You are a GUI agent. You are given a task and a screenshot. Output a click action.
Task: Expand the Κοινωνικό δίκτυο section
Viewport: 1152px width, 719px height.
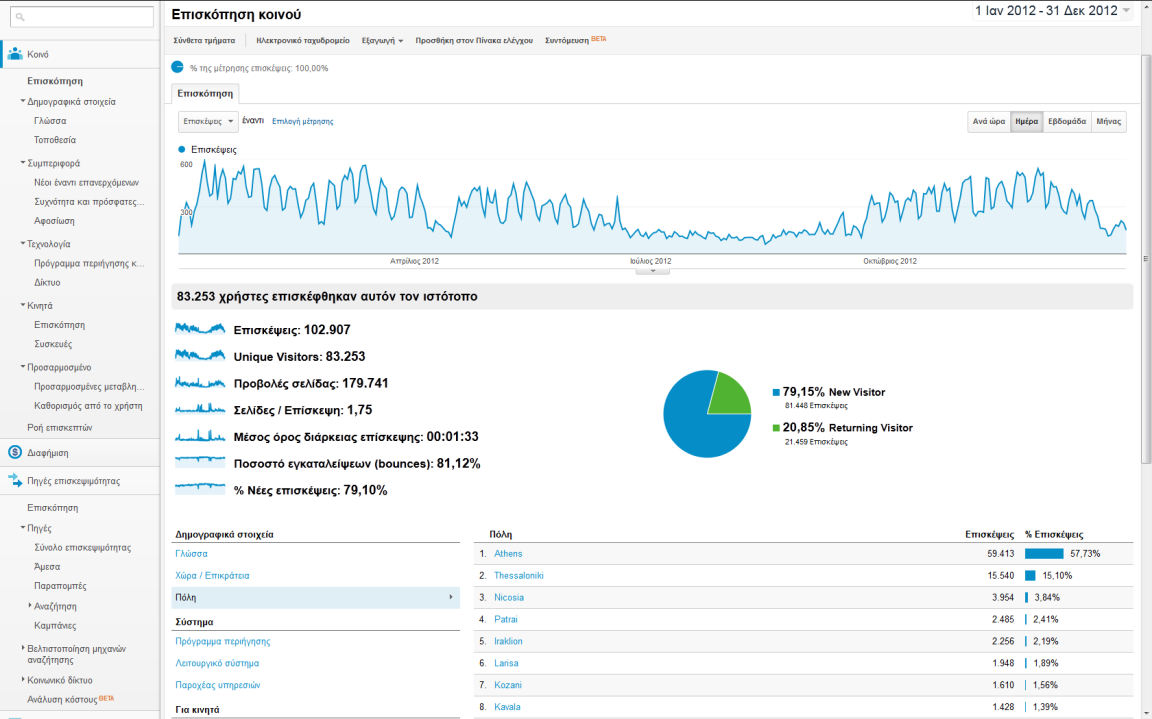[23, 680]
